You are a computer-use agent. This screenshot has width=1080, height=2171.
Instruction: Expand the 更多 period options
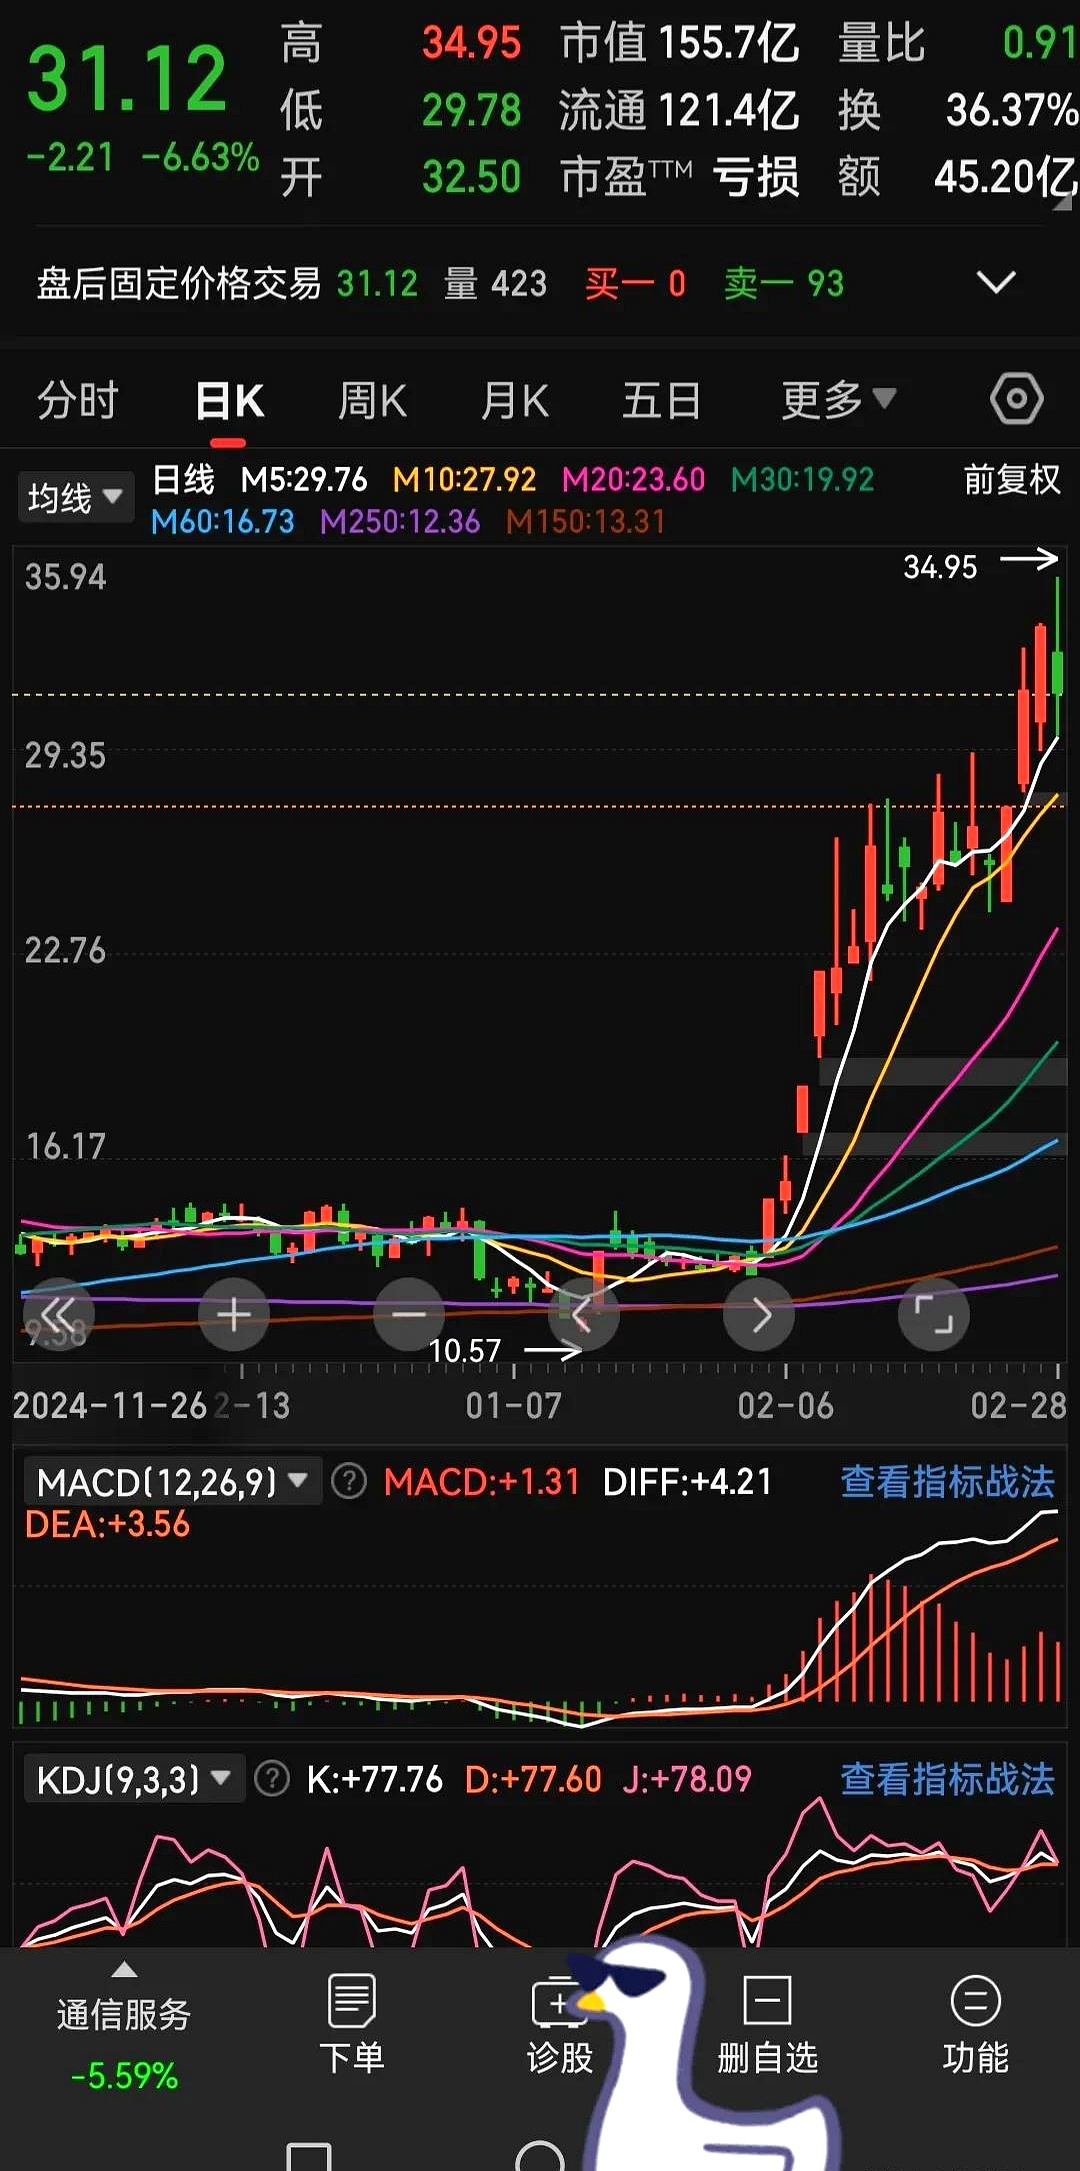coord(837,401)
